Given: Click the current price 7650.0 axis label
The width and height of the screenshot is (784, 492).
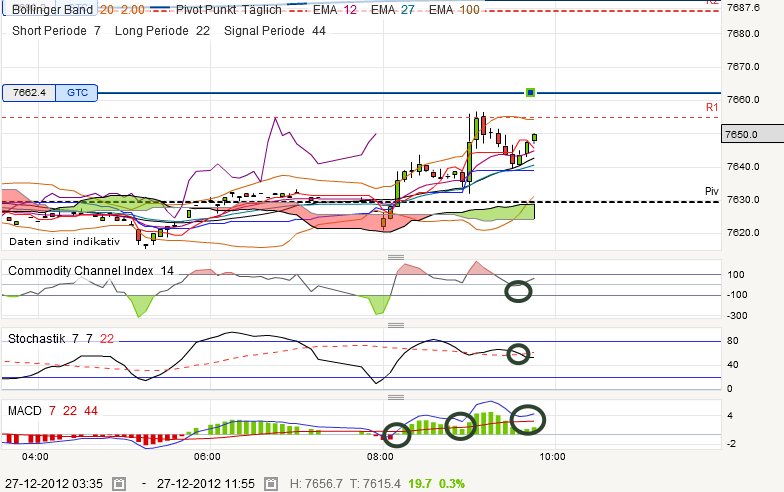Looking at the screenshot, I should (752, 134).
